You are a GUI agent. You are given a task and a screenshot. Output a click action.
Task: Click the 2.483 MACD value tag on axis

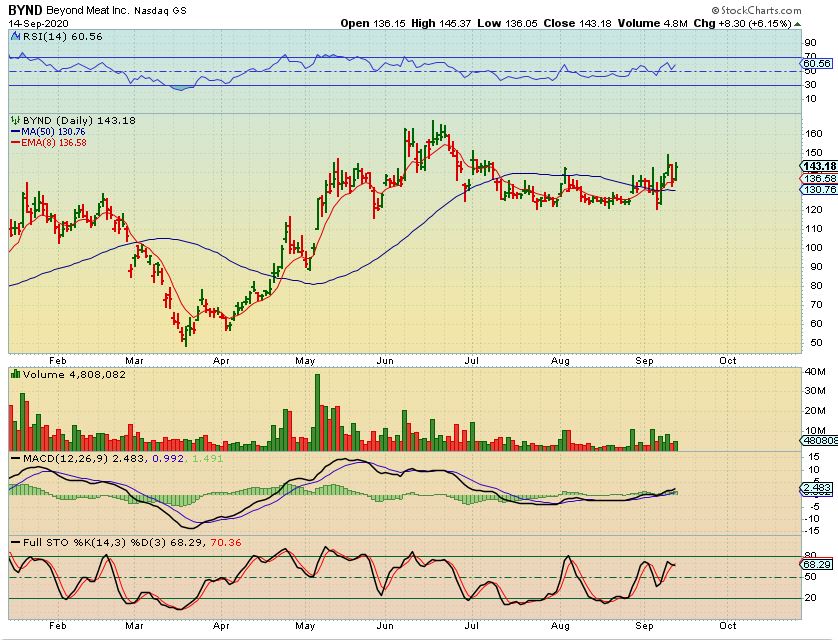click(817, 488)
